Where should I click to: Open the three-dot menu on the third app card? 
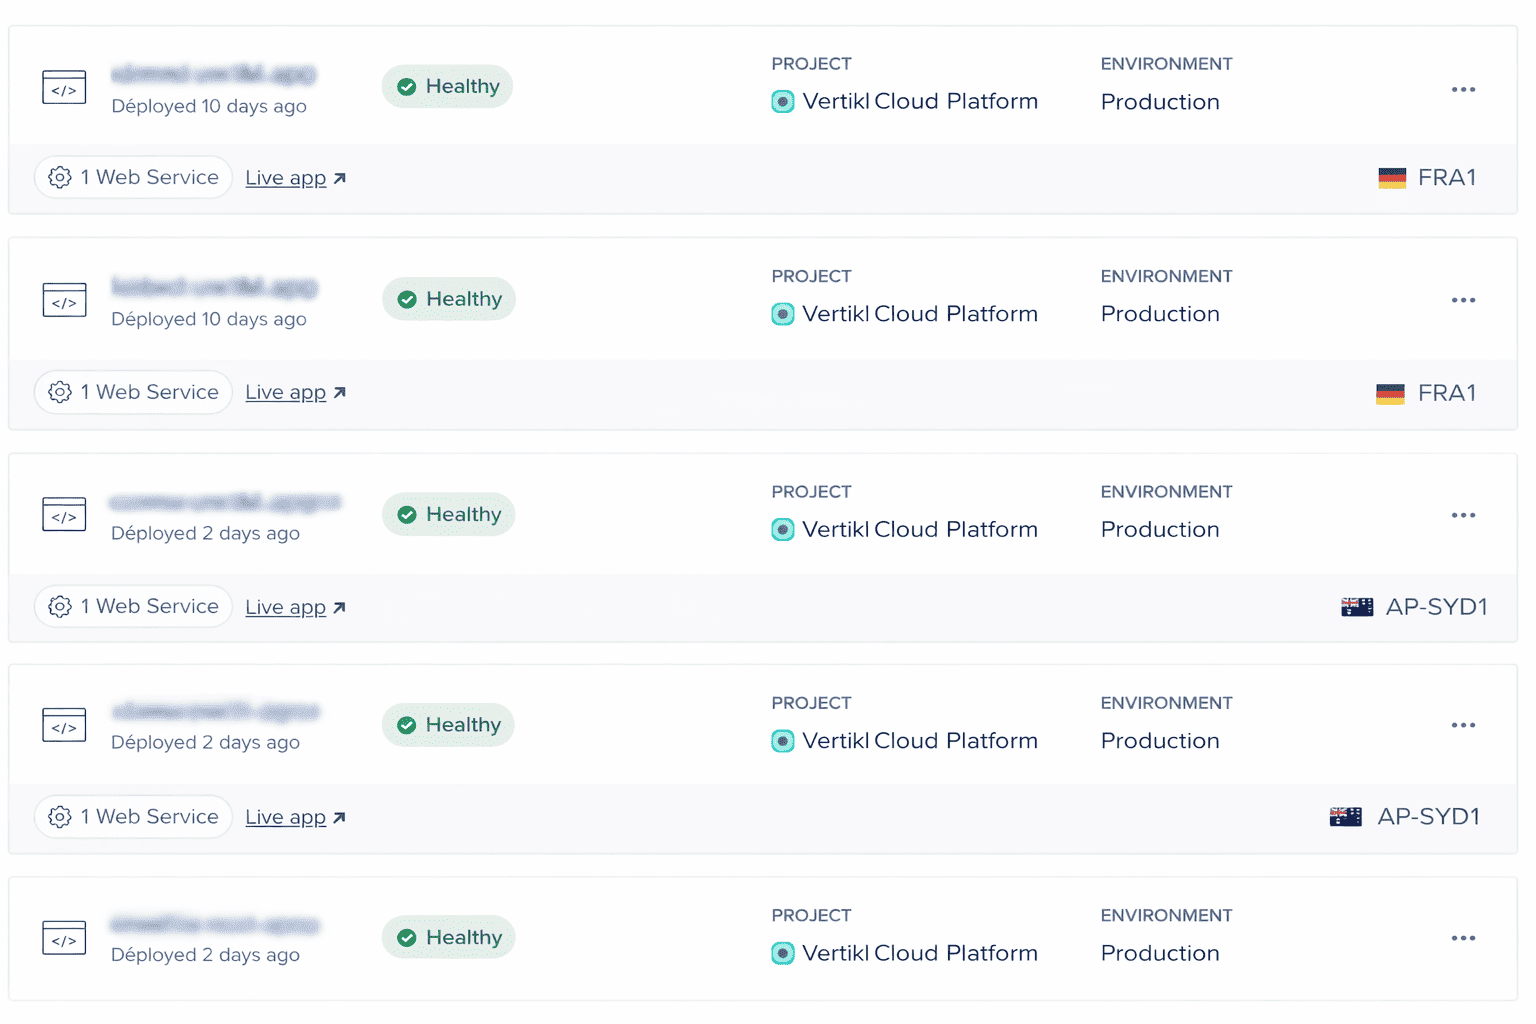point(1463,515)
